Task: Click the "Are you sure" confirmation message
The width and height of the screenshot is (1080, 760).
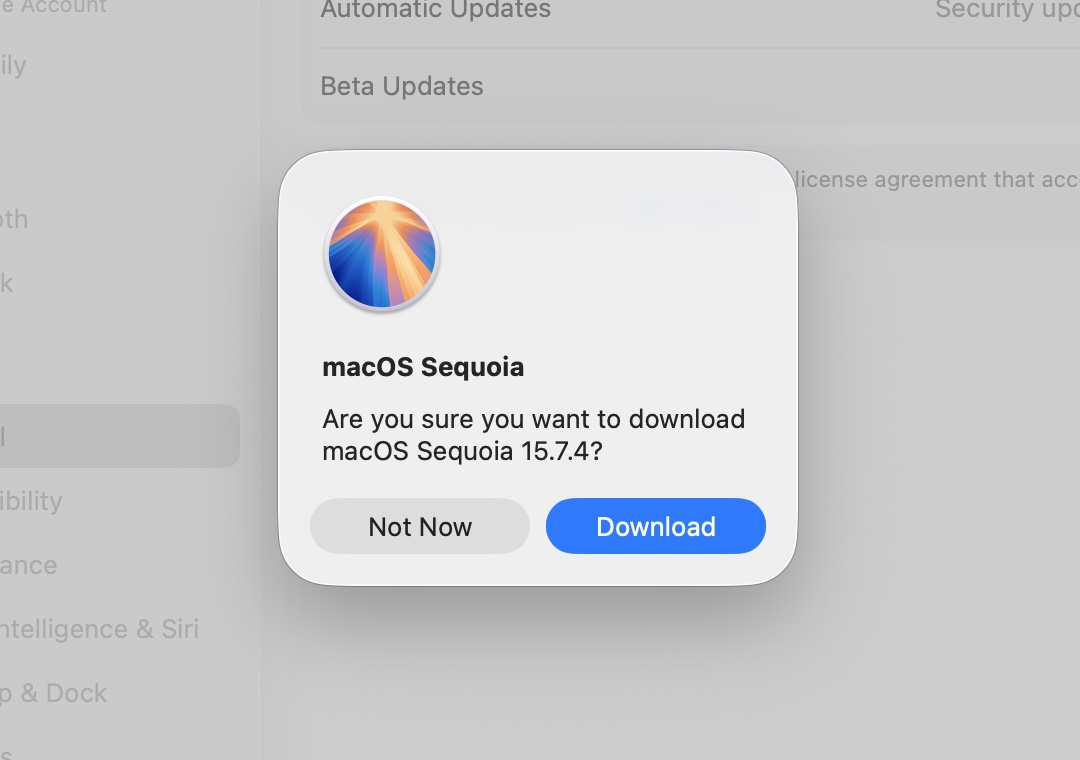Action: [x=533, y=419]
